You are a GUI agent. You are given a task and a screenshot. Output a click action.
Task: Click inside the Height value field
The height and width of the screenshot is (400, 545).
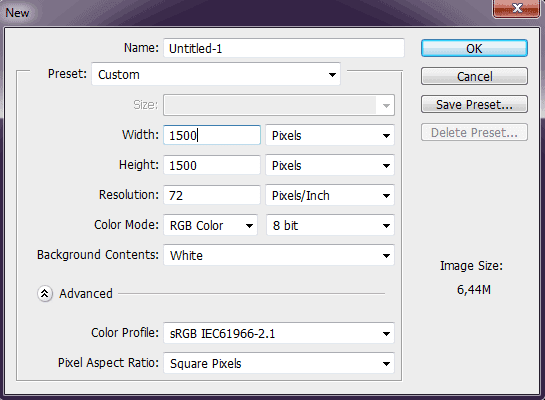(212, 165)
